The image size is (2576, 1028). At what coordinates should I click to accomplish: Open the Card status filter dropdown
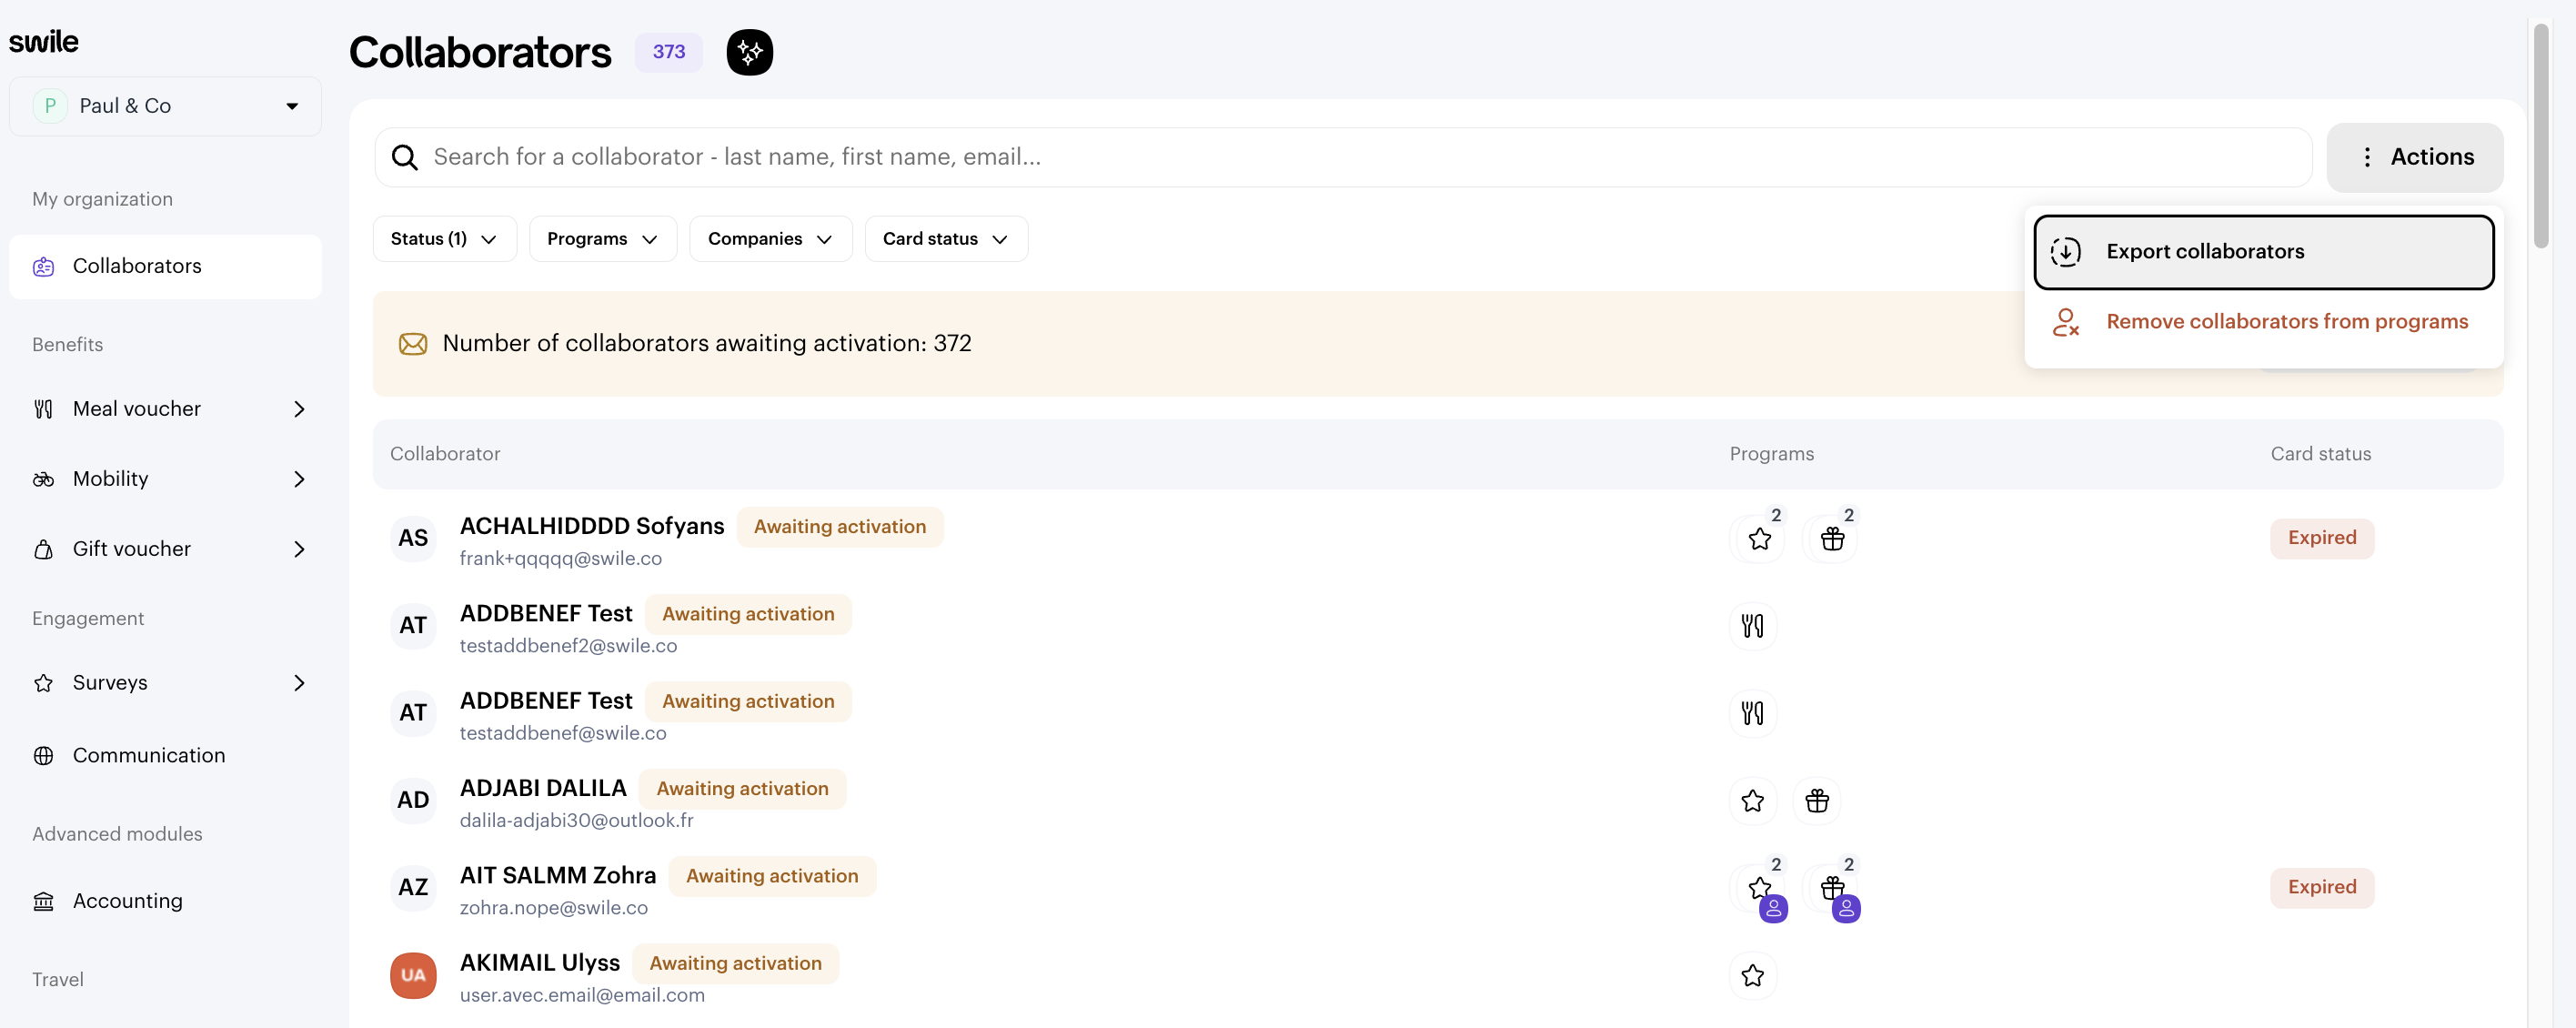[x=945, y=239]
